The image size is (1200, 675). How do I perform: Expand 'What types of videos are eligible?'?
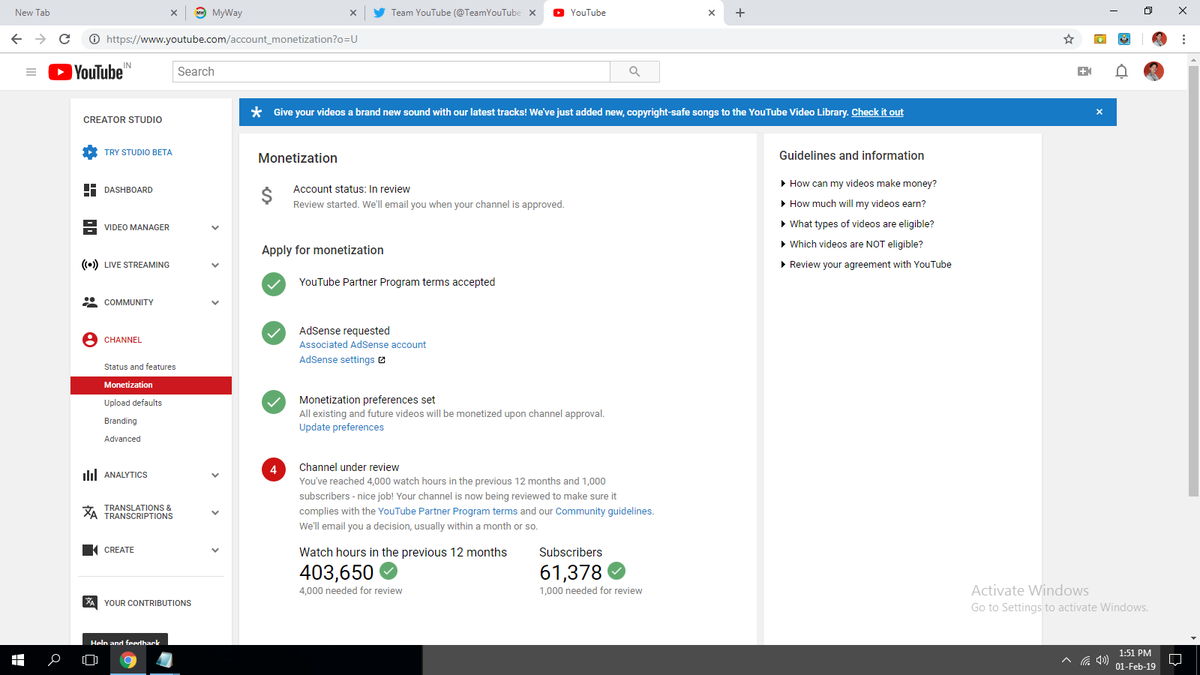[856, 224]
